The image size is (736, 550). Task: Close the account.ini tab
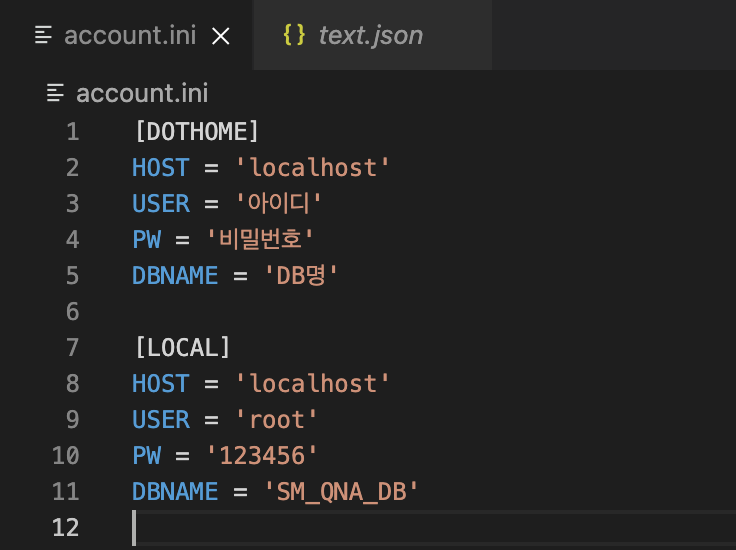[x=221, y=36]
